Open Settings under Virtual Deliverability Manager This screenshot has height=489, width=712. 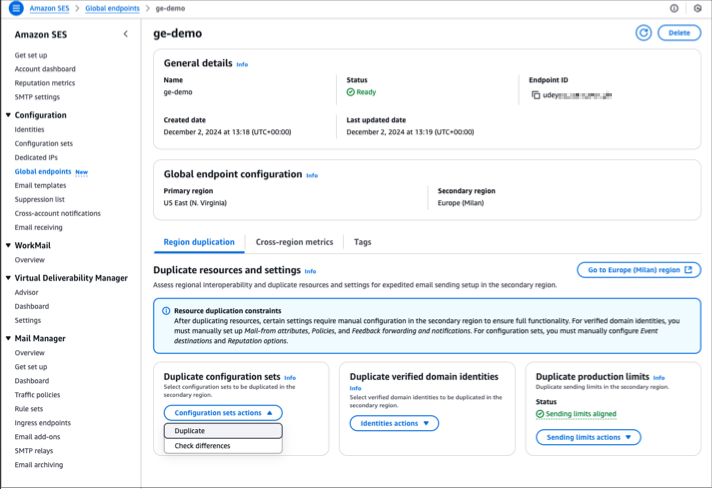[x=28, y=321]
